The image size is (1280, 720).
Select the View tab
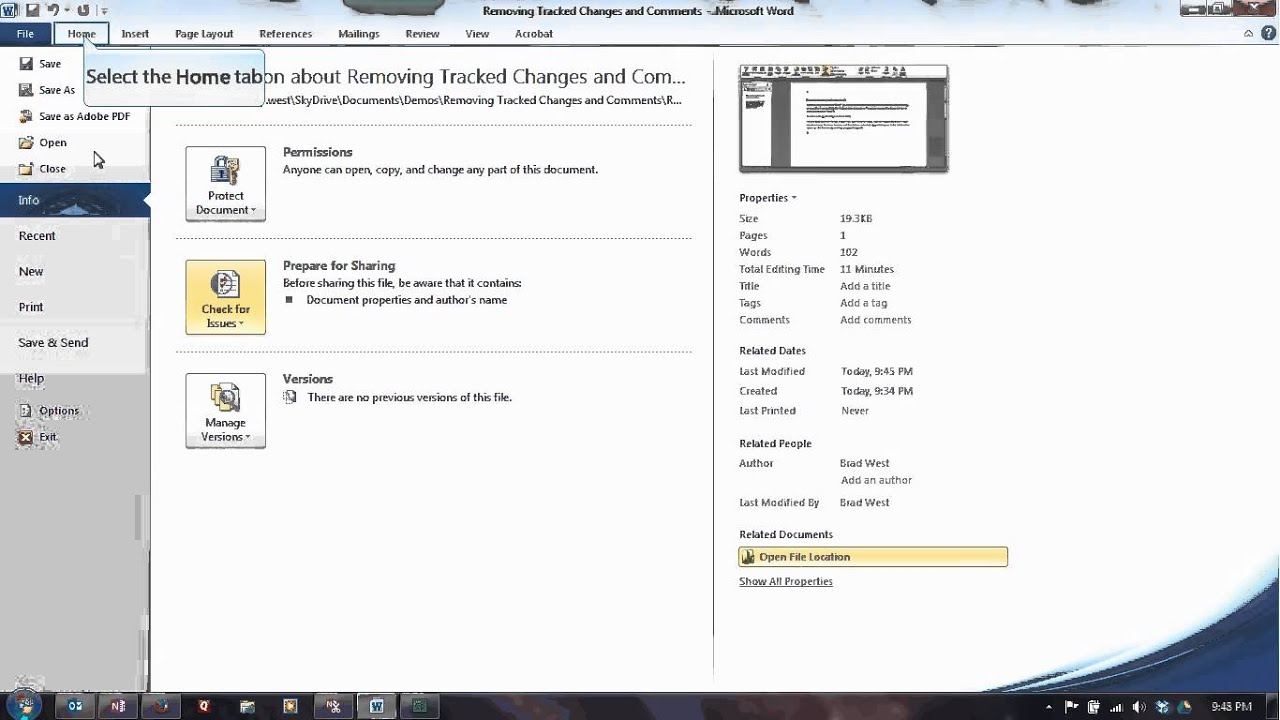(477, 33)
